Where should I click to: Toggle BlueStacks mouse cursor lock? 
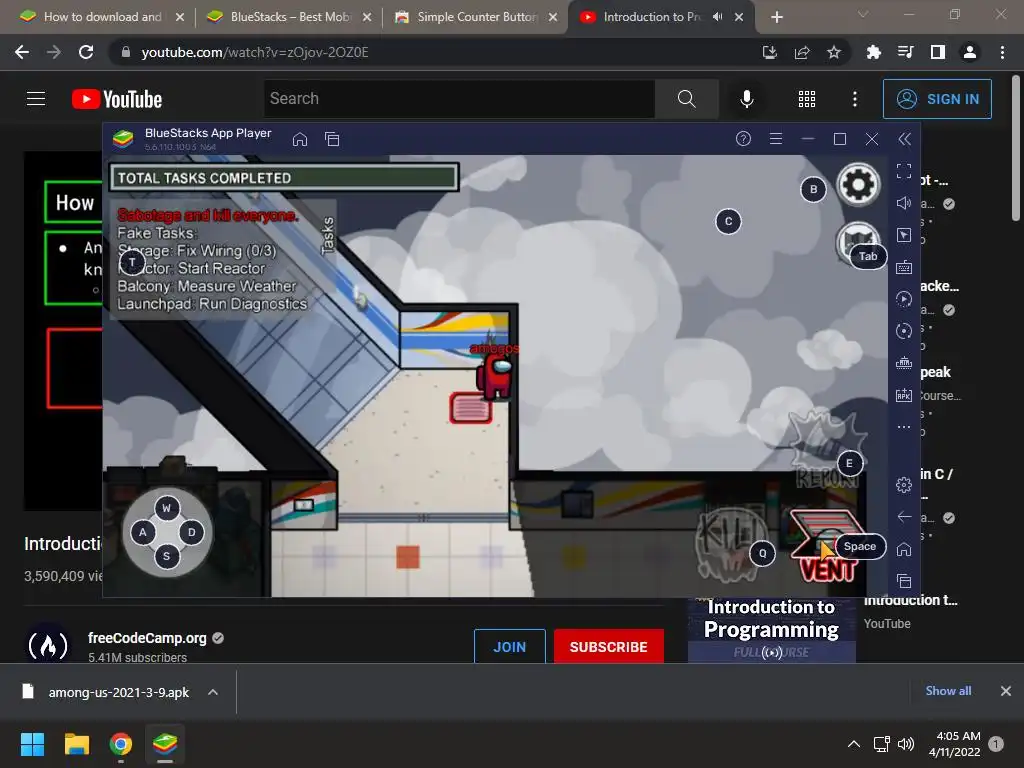(x=904, y=235)
